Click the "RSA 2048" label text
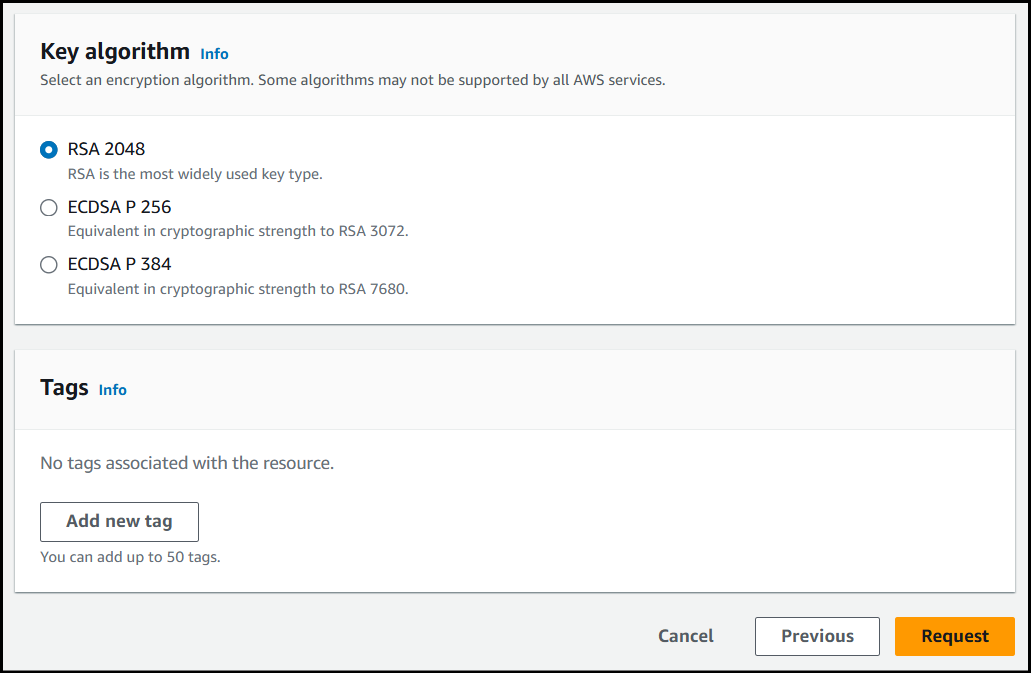The height and width of the screenshot is (673, 1031). point(106,149)
